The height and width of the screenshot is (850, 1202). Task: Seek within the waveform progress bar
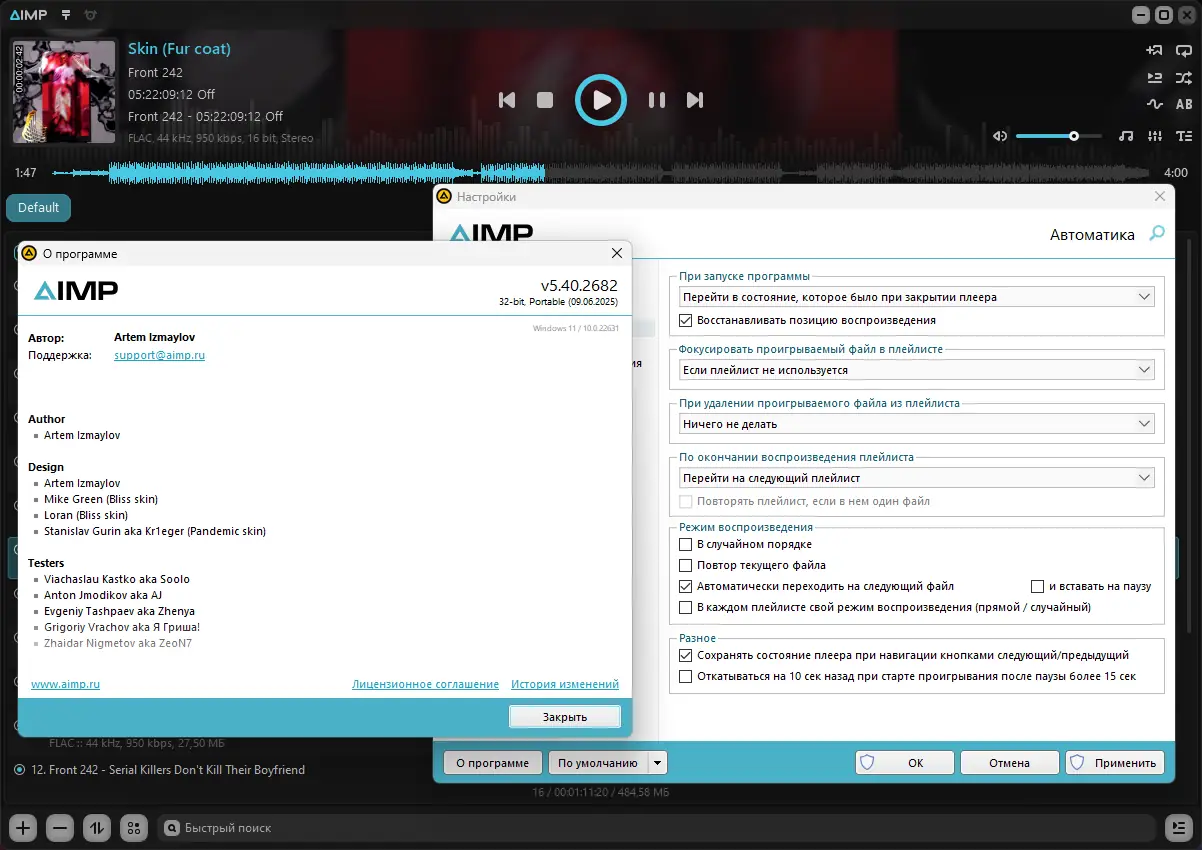tap(600, 173)
